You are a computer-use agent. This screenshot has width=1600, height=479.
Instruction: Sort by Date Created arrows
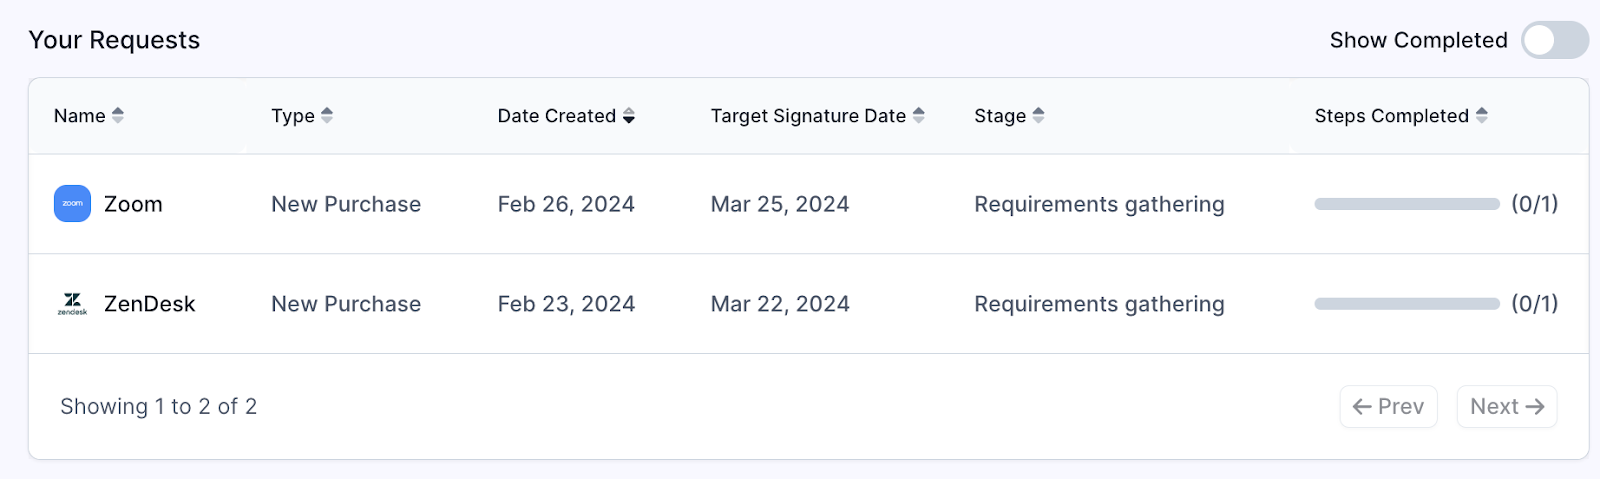629,116
